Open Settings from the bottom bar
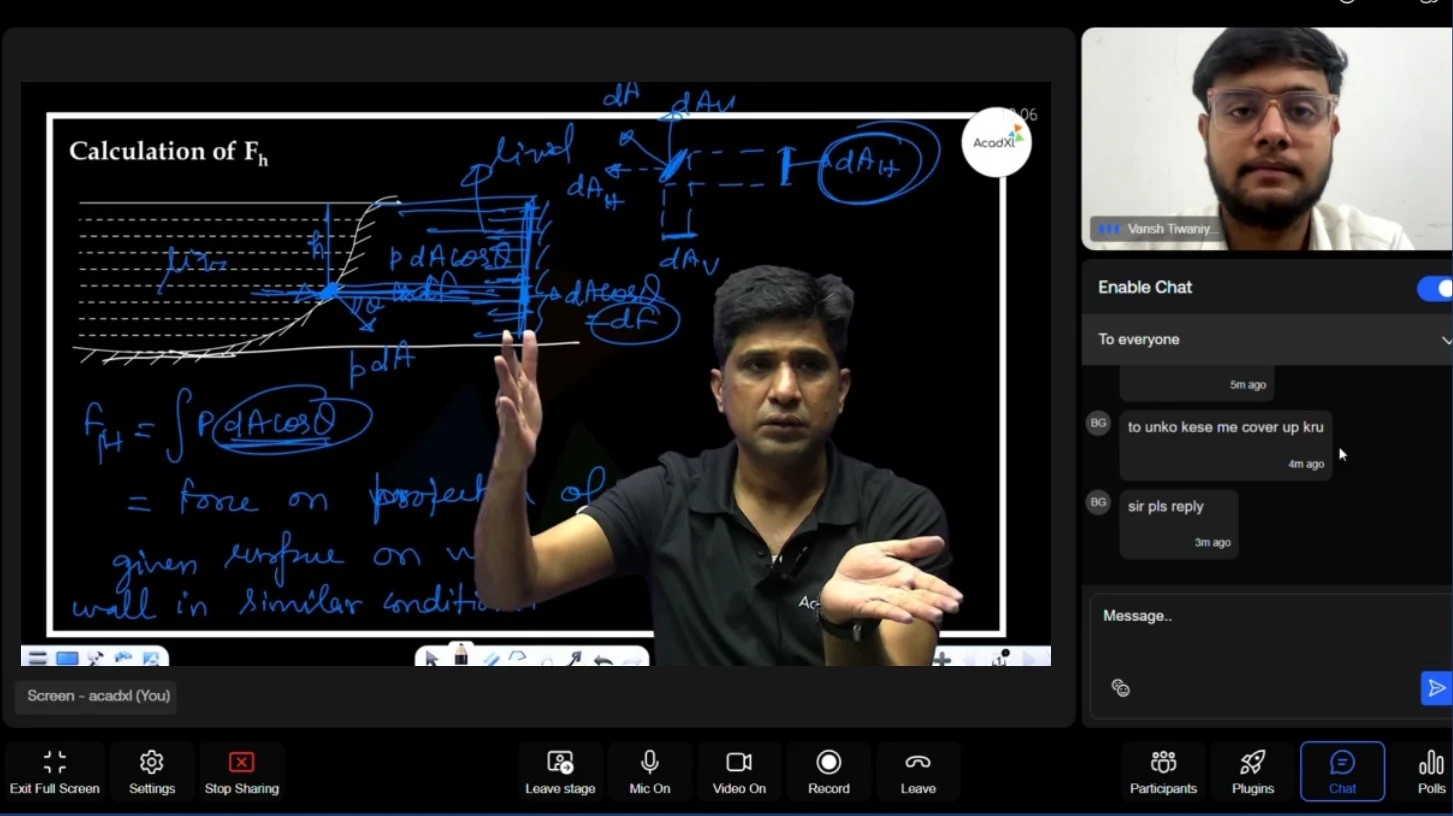Image resolution: width=1453 pixels, height=816 pixels. (151, 770)
